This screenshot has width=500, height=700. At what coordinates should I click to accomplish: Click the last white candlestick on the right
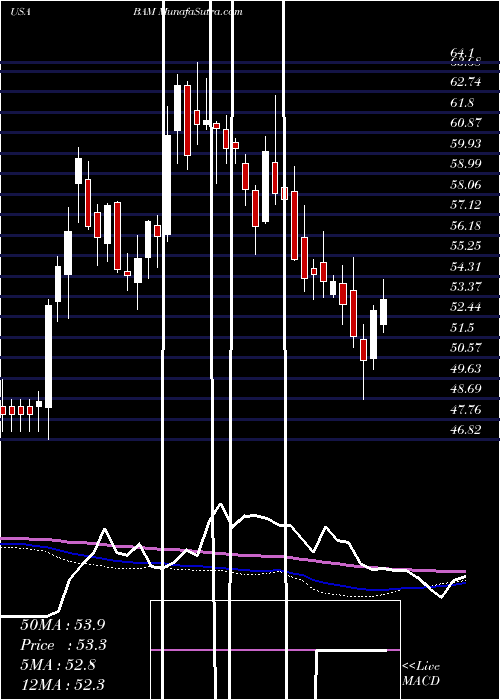click(383, 312)
